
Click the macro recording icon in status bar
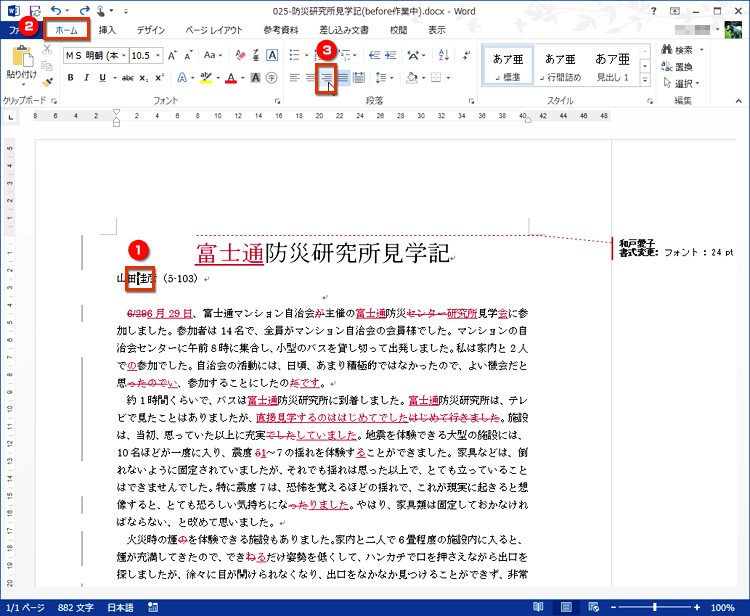[x=153, y=607]
